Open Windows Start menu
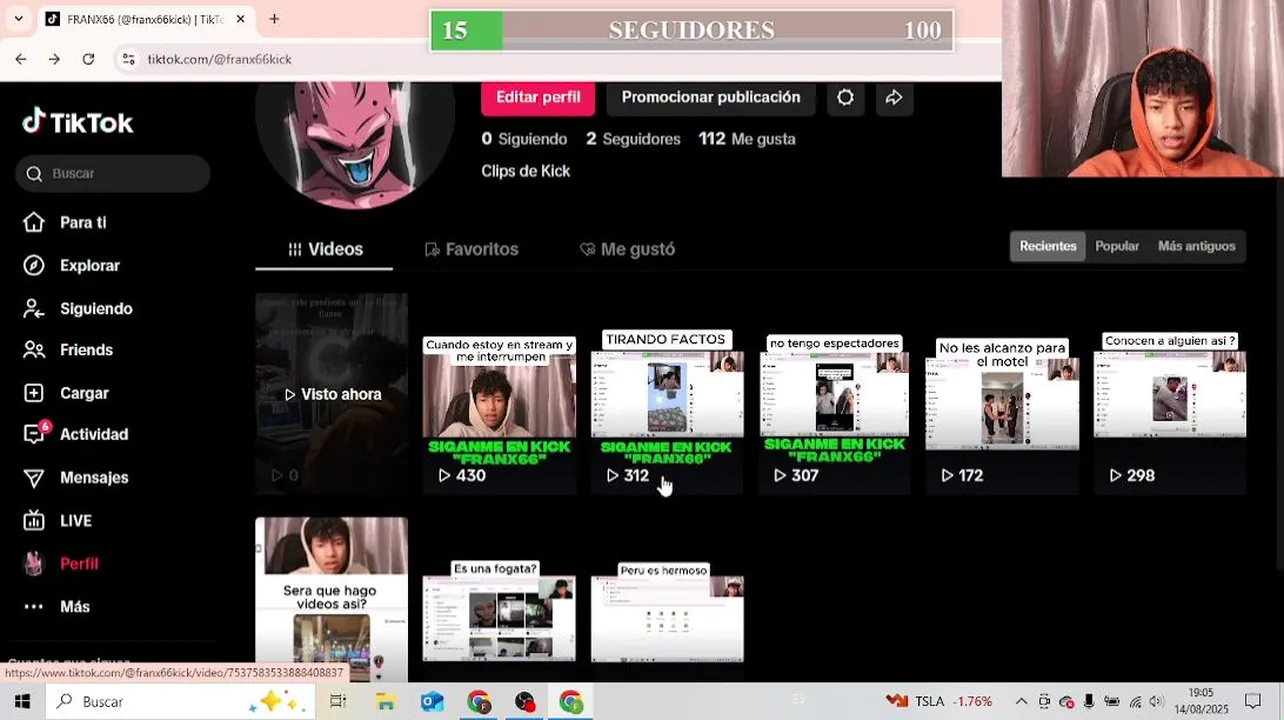The height and width of the screenshot is (720, 1284). (x=21, y=701)
